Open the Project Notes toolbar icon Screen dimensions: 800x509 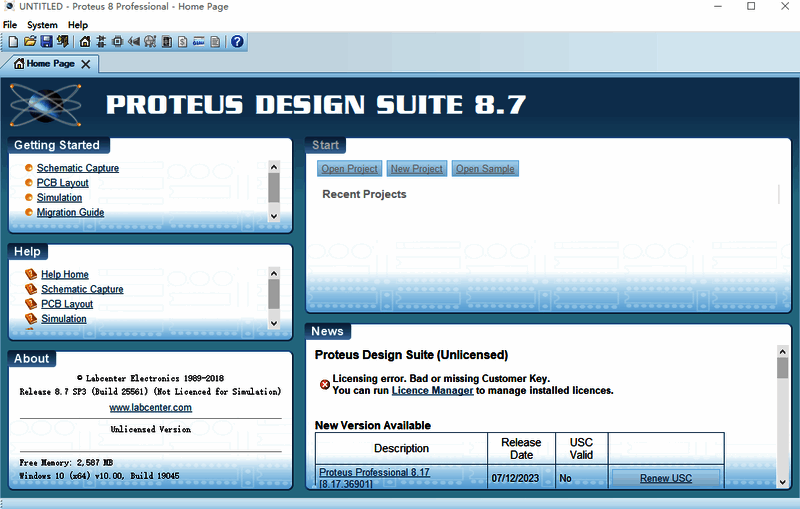[215, 42]
